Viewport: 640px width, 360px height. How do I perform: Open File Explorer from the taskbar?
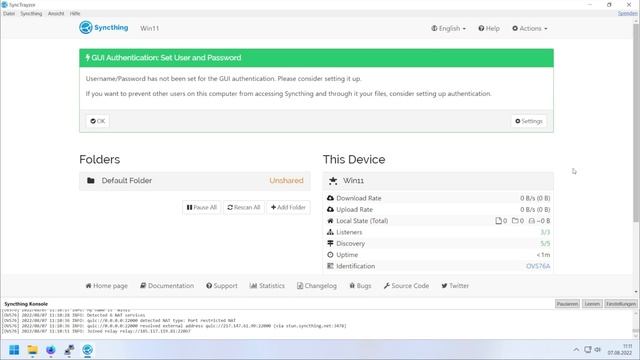[33, 350]
